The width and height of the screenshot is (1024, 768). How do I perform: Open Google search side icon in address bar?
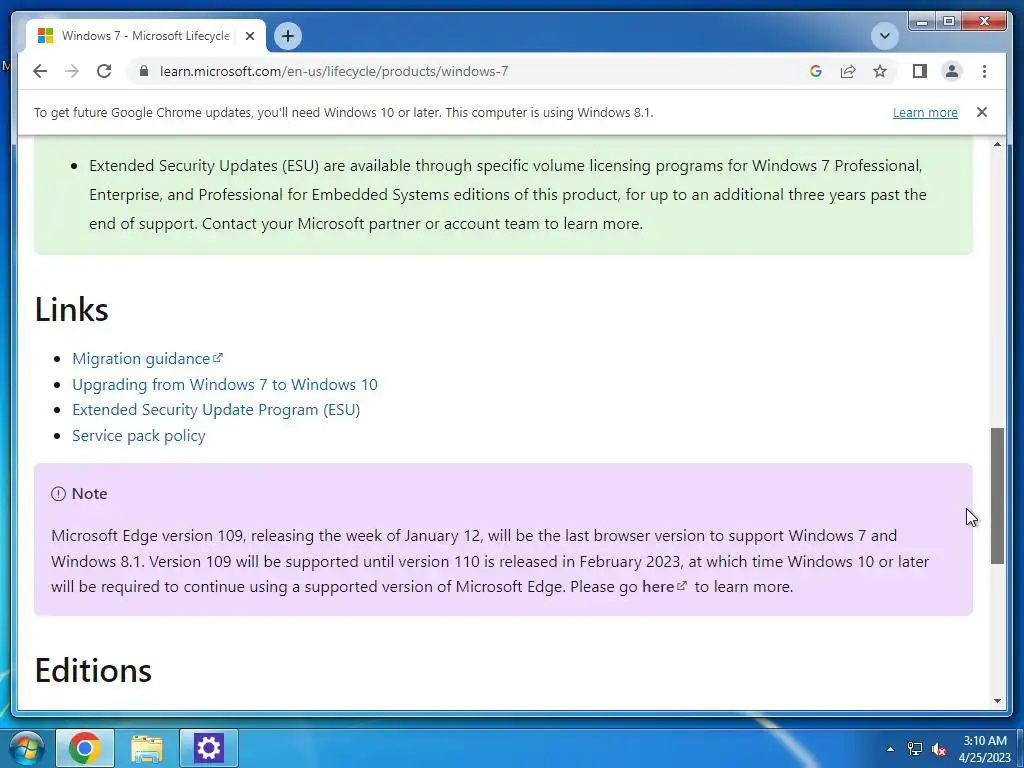pyautogui.click(x=816, y=71)
